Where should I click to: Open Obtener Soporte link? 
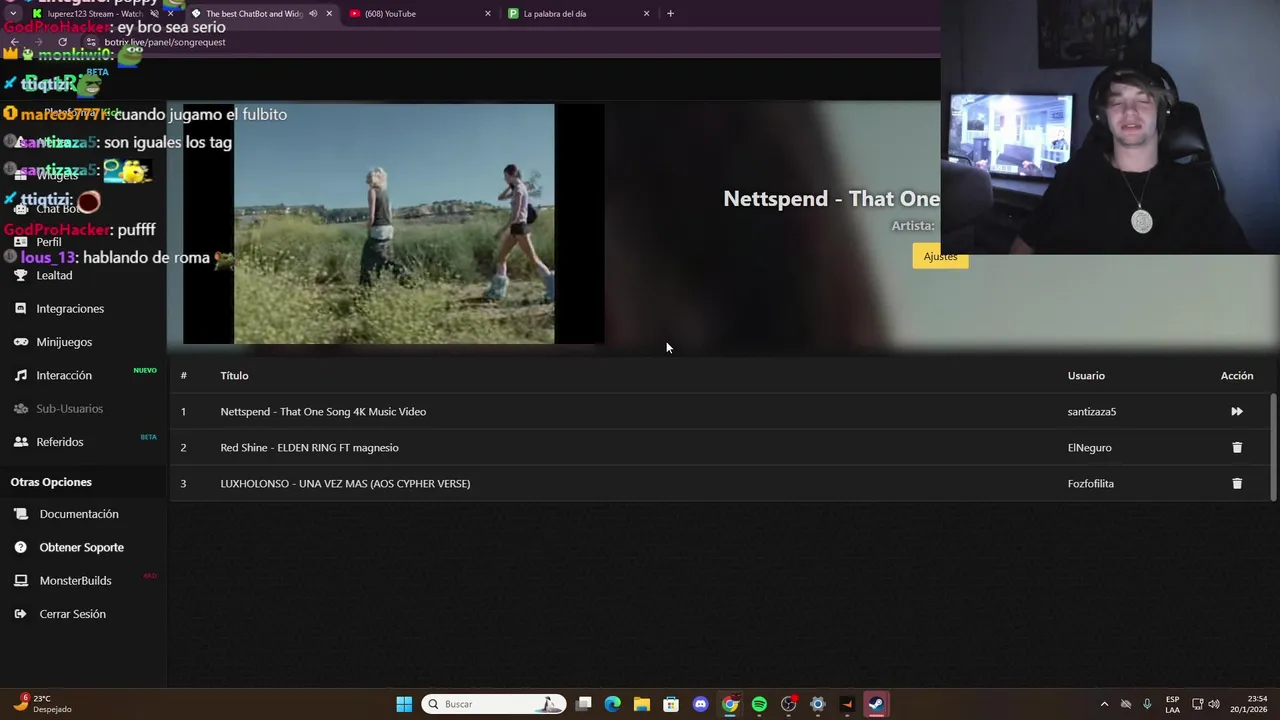[x=82, y=547]
